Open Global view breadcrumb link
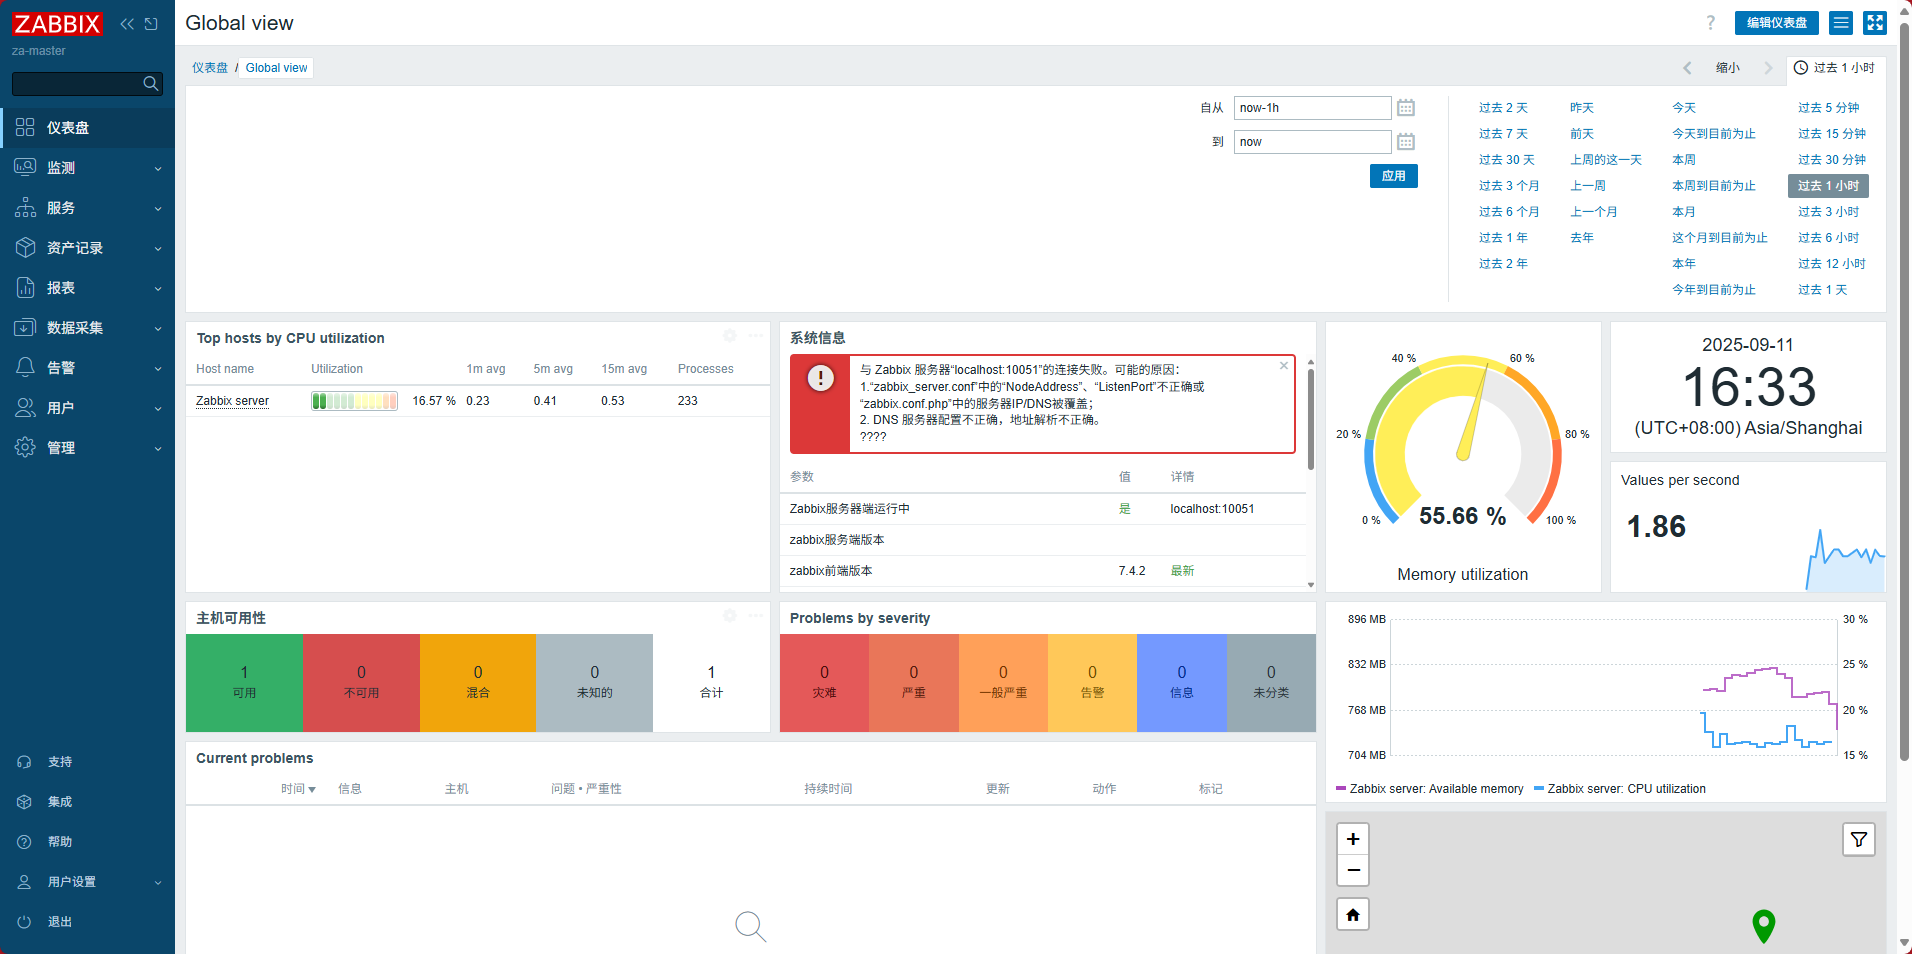Viewport: 1912px width, 954px height. click(x=276, y=68)
